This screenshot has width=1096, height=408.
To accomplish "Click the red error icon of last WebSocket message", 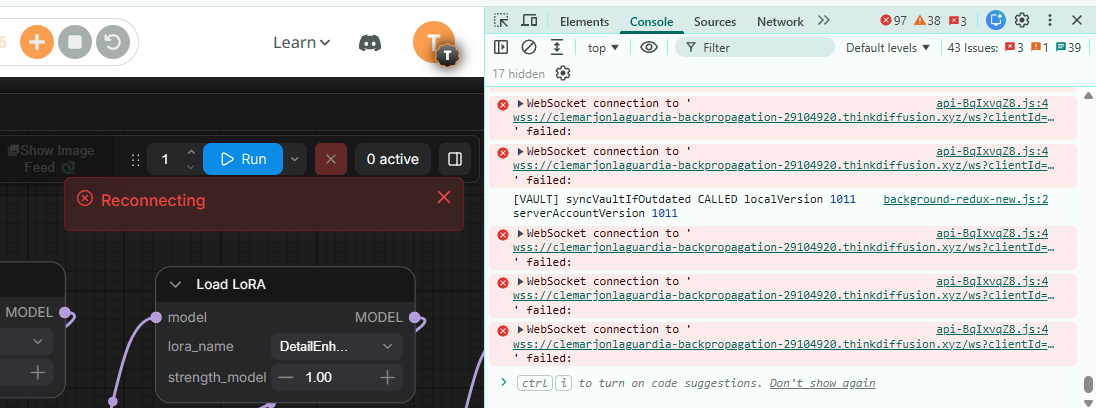I will (503, 330).
